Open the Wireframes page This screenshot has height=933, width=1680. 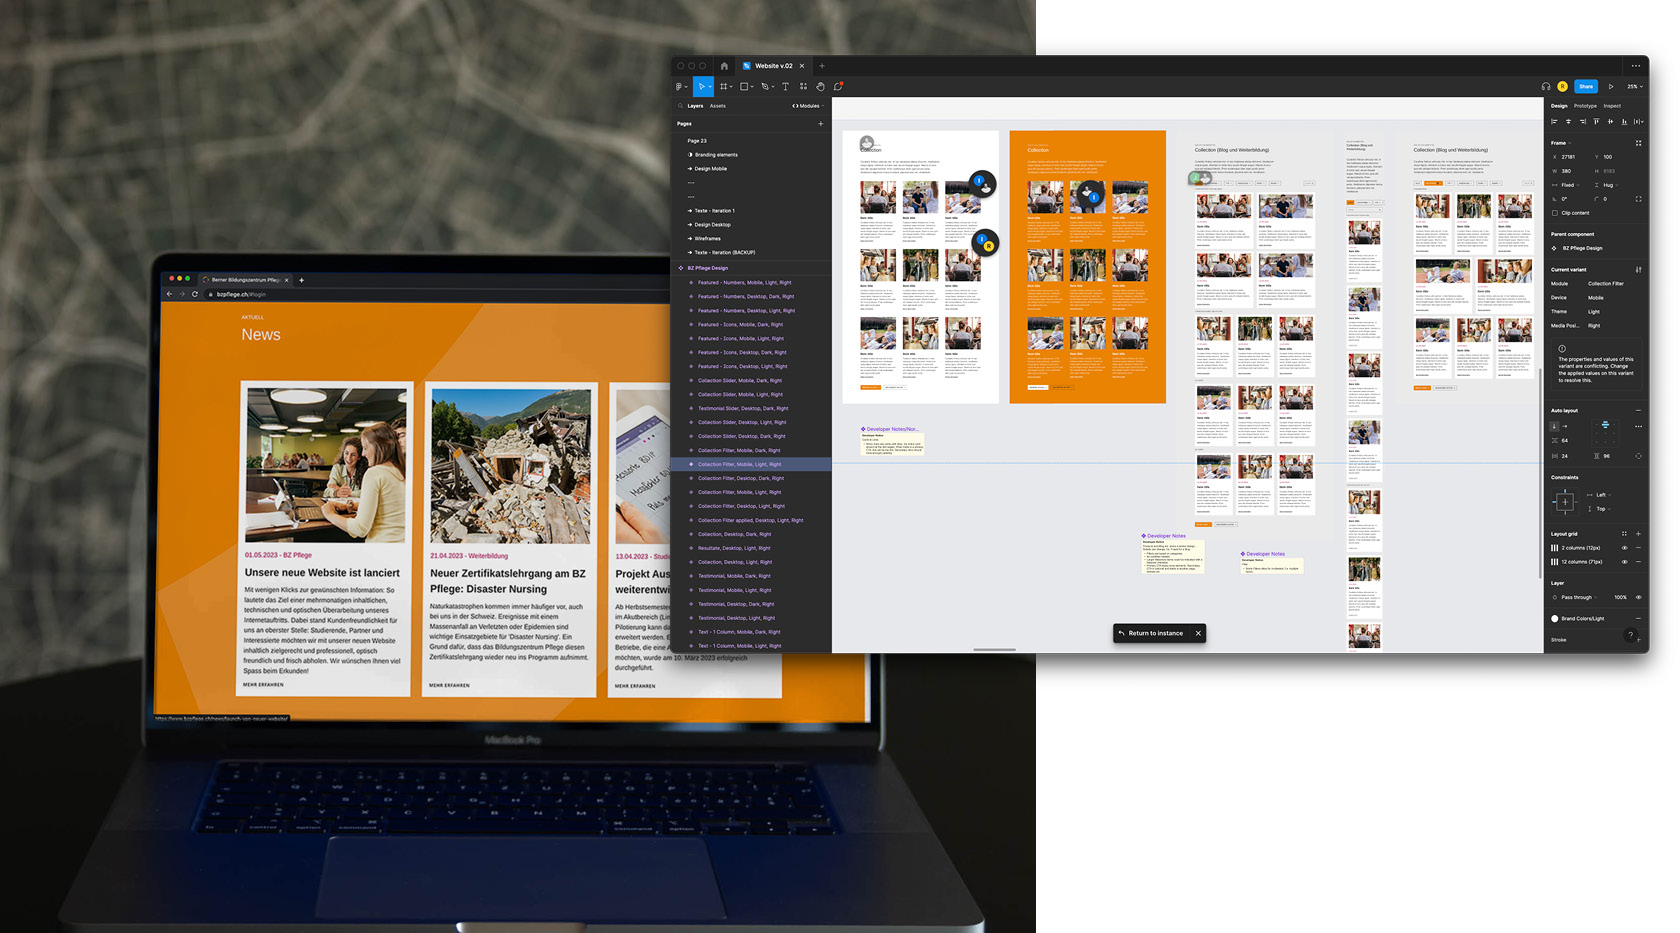tap(707, 239)
